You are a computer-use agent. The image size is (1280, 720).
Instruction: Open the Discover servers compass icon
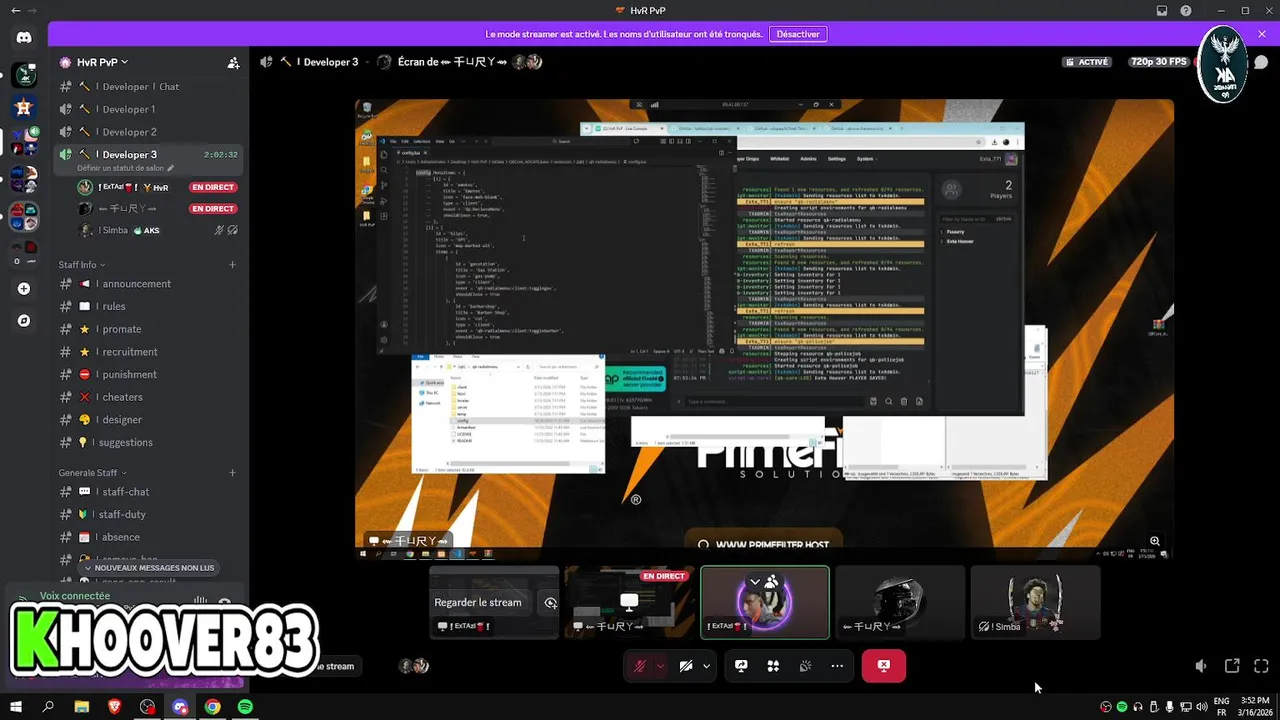[x=24, y=321]
